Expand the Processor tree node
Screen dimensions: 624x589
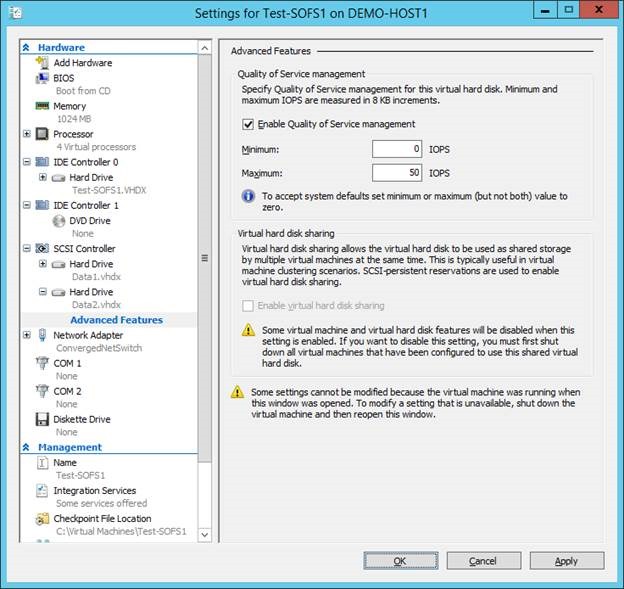pyautogui.click(x=27, y=134)
